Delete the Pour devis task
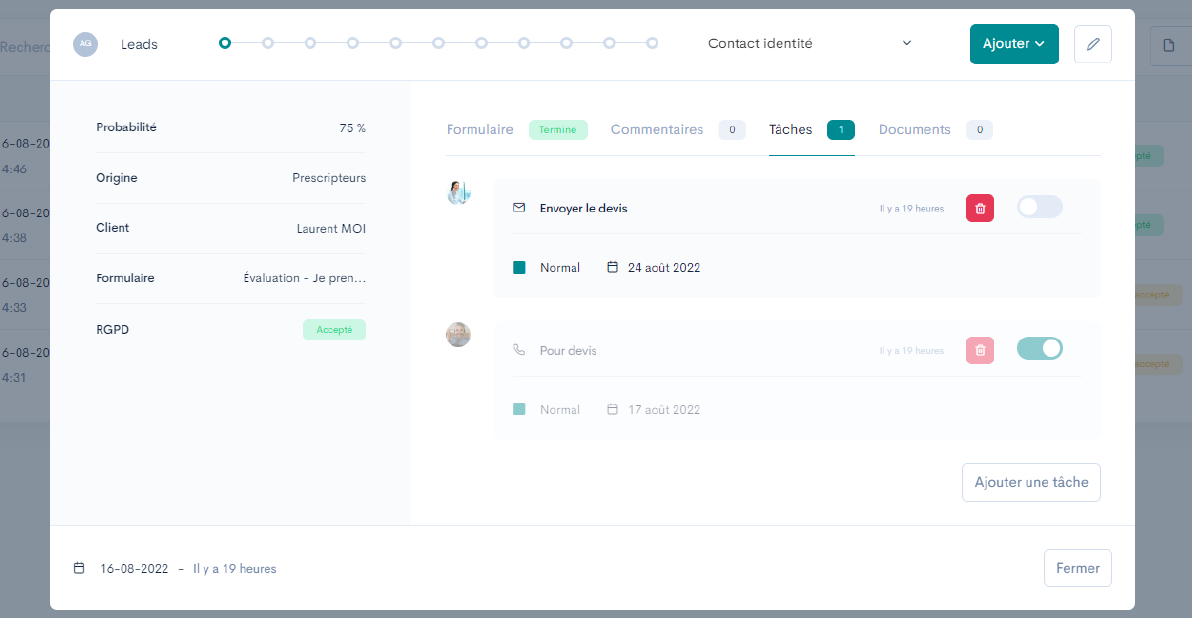Screen dimensions: 1192x618 tap(980, 350)
